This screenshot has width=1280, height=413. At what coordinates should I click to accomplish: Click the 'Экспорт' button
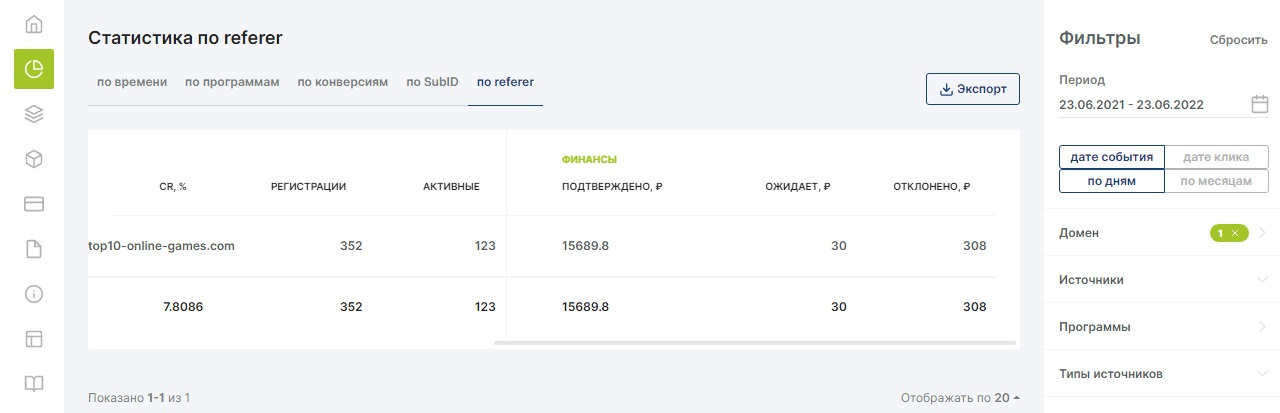[x=973, y=89]
